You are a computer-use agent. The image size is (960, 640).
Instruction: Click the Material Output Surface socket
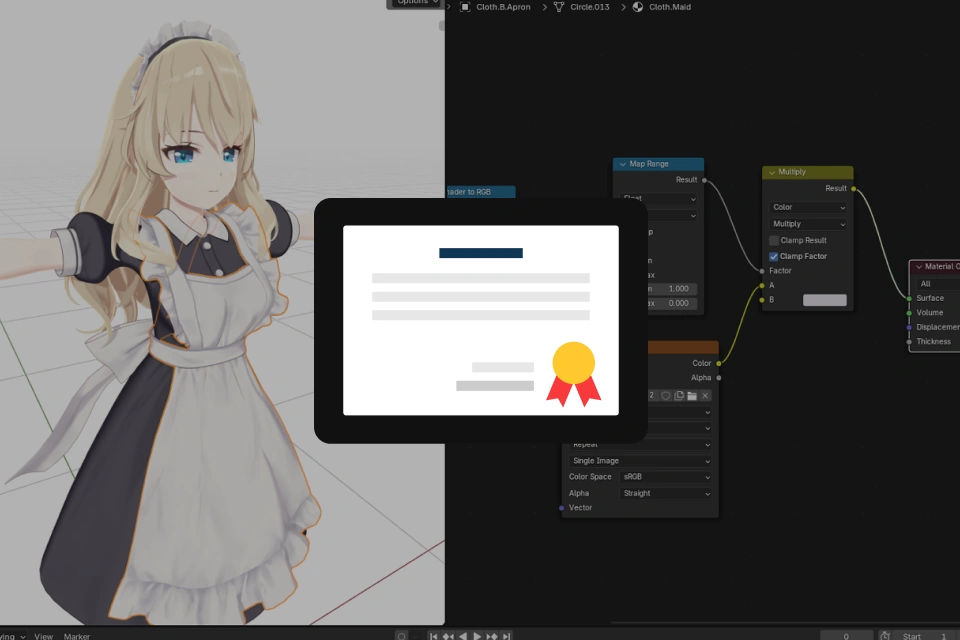point(909,298)
